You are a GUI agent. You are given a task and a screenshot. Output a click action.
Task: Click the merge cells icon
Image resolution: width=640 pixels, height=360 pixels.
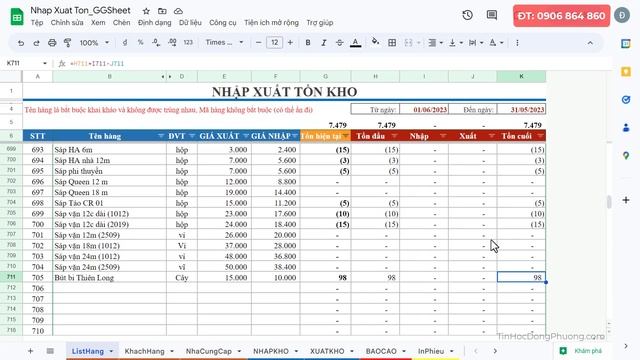408,42
